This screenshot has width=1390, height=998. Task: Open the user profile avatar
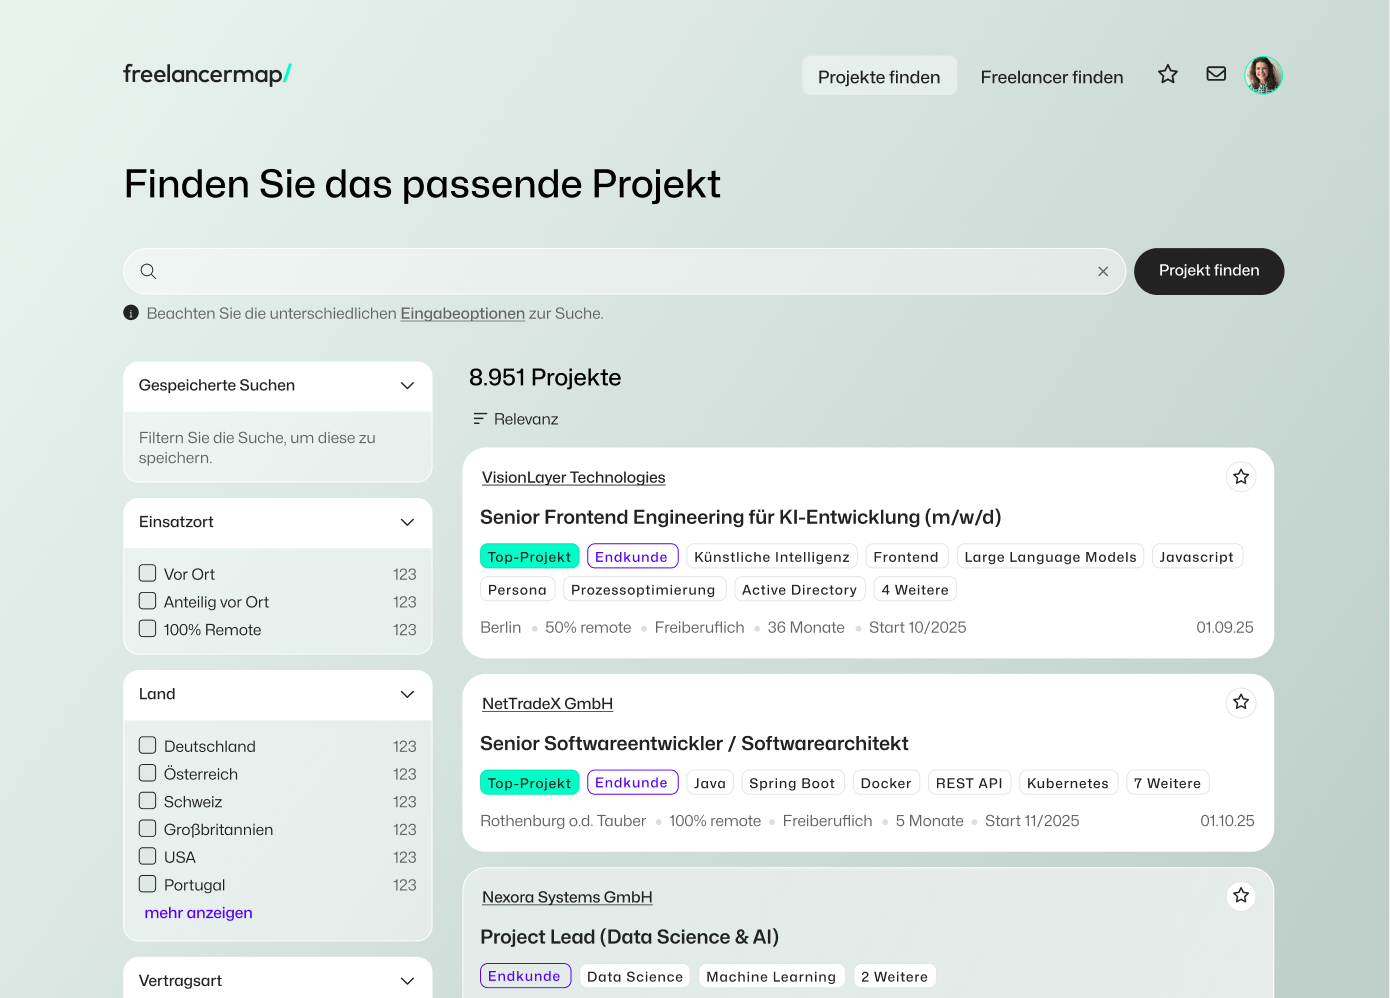(x=1263, y=75)
